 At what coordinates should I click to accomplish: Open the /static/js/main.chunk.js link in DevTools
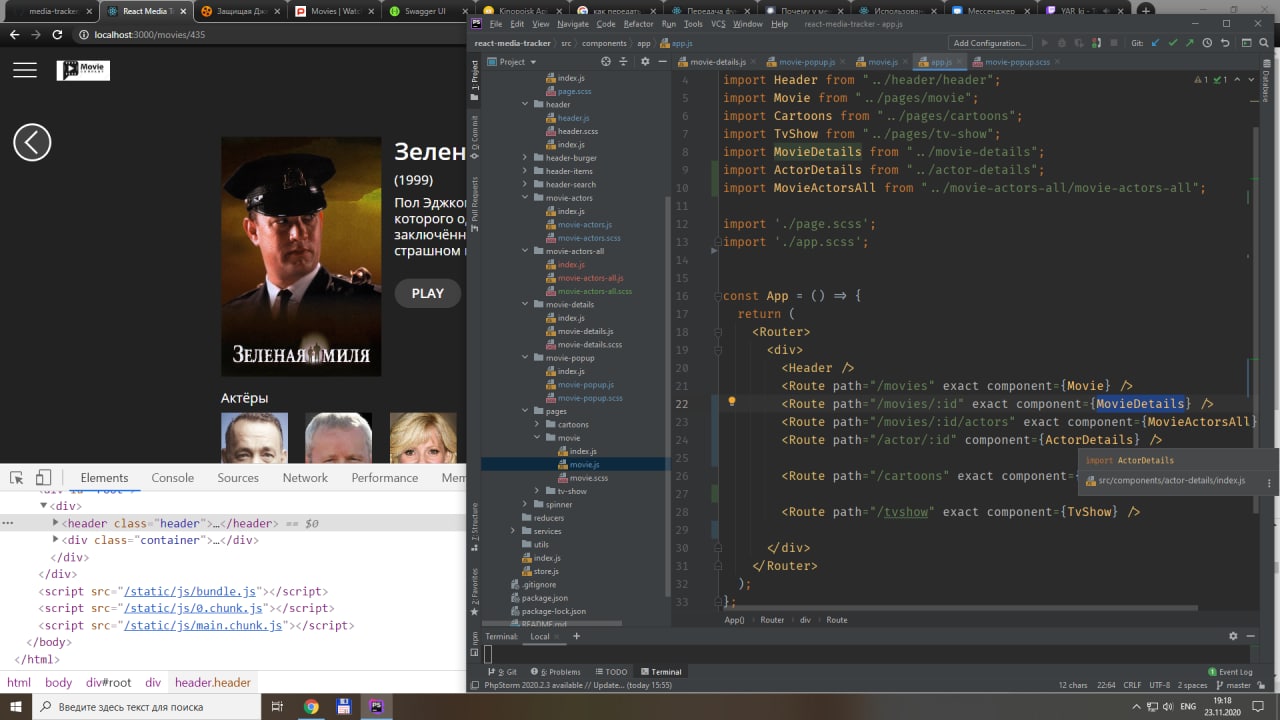203,625
